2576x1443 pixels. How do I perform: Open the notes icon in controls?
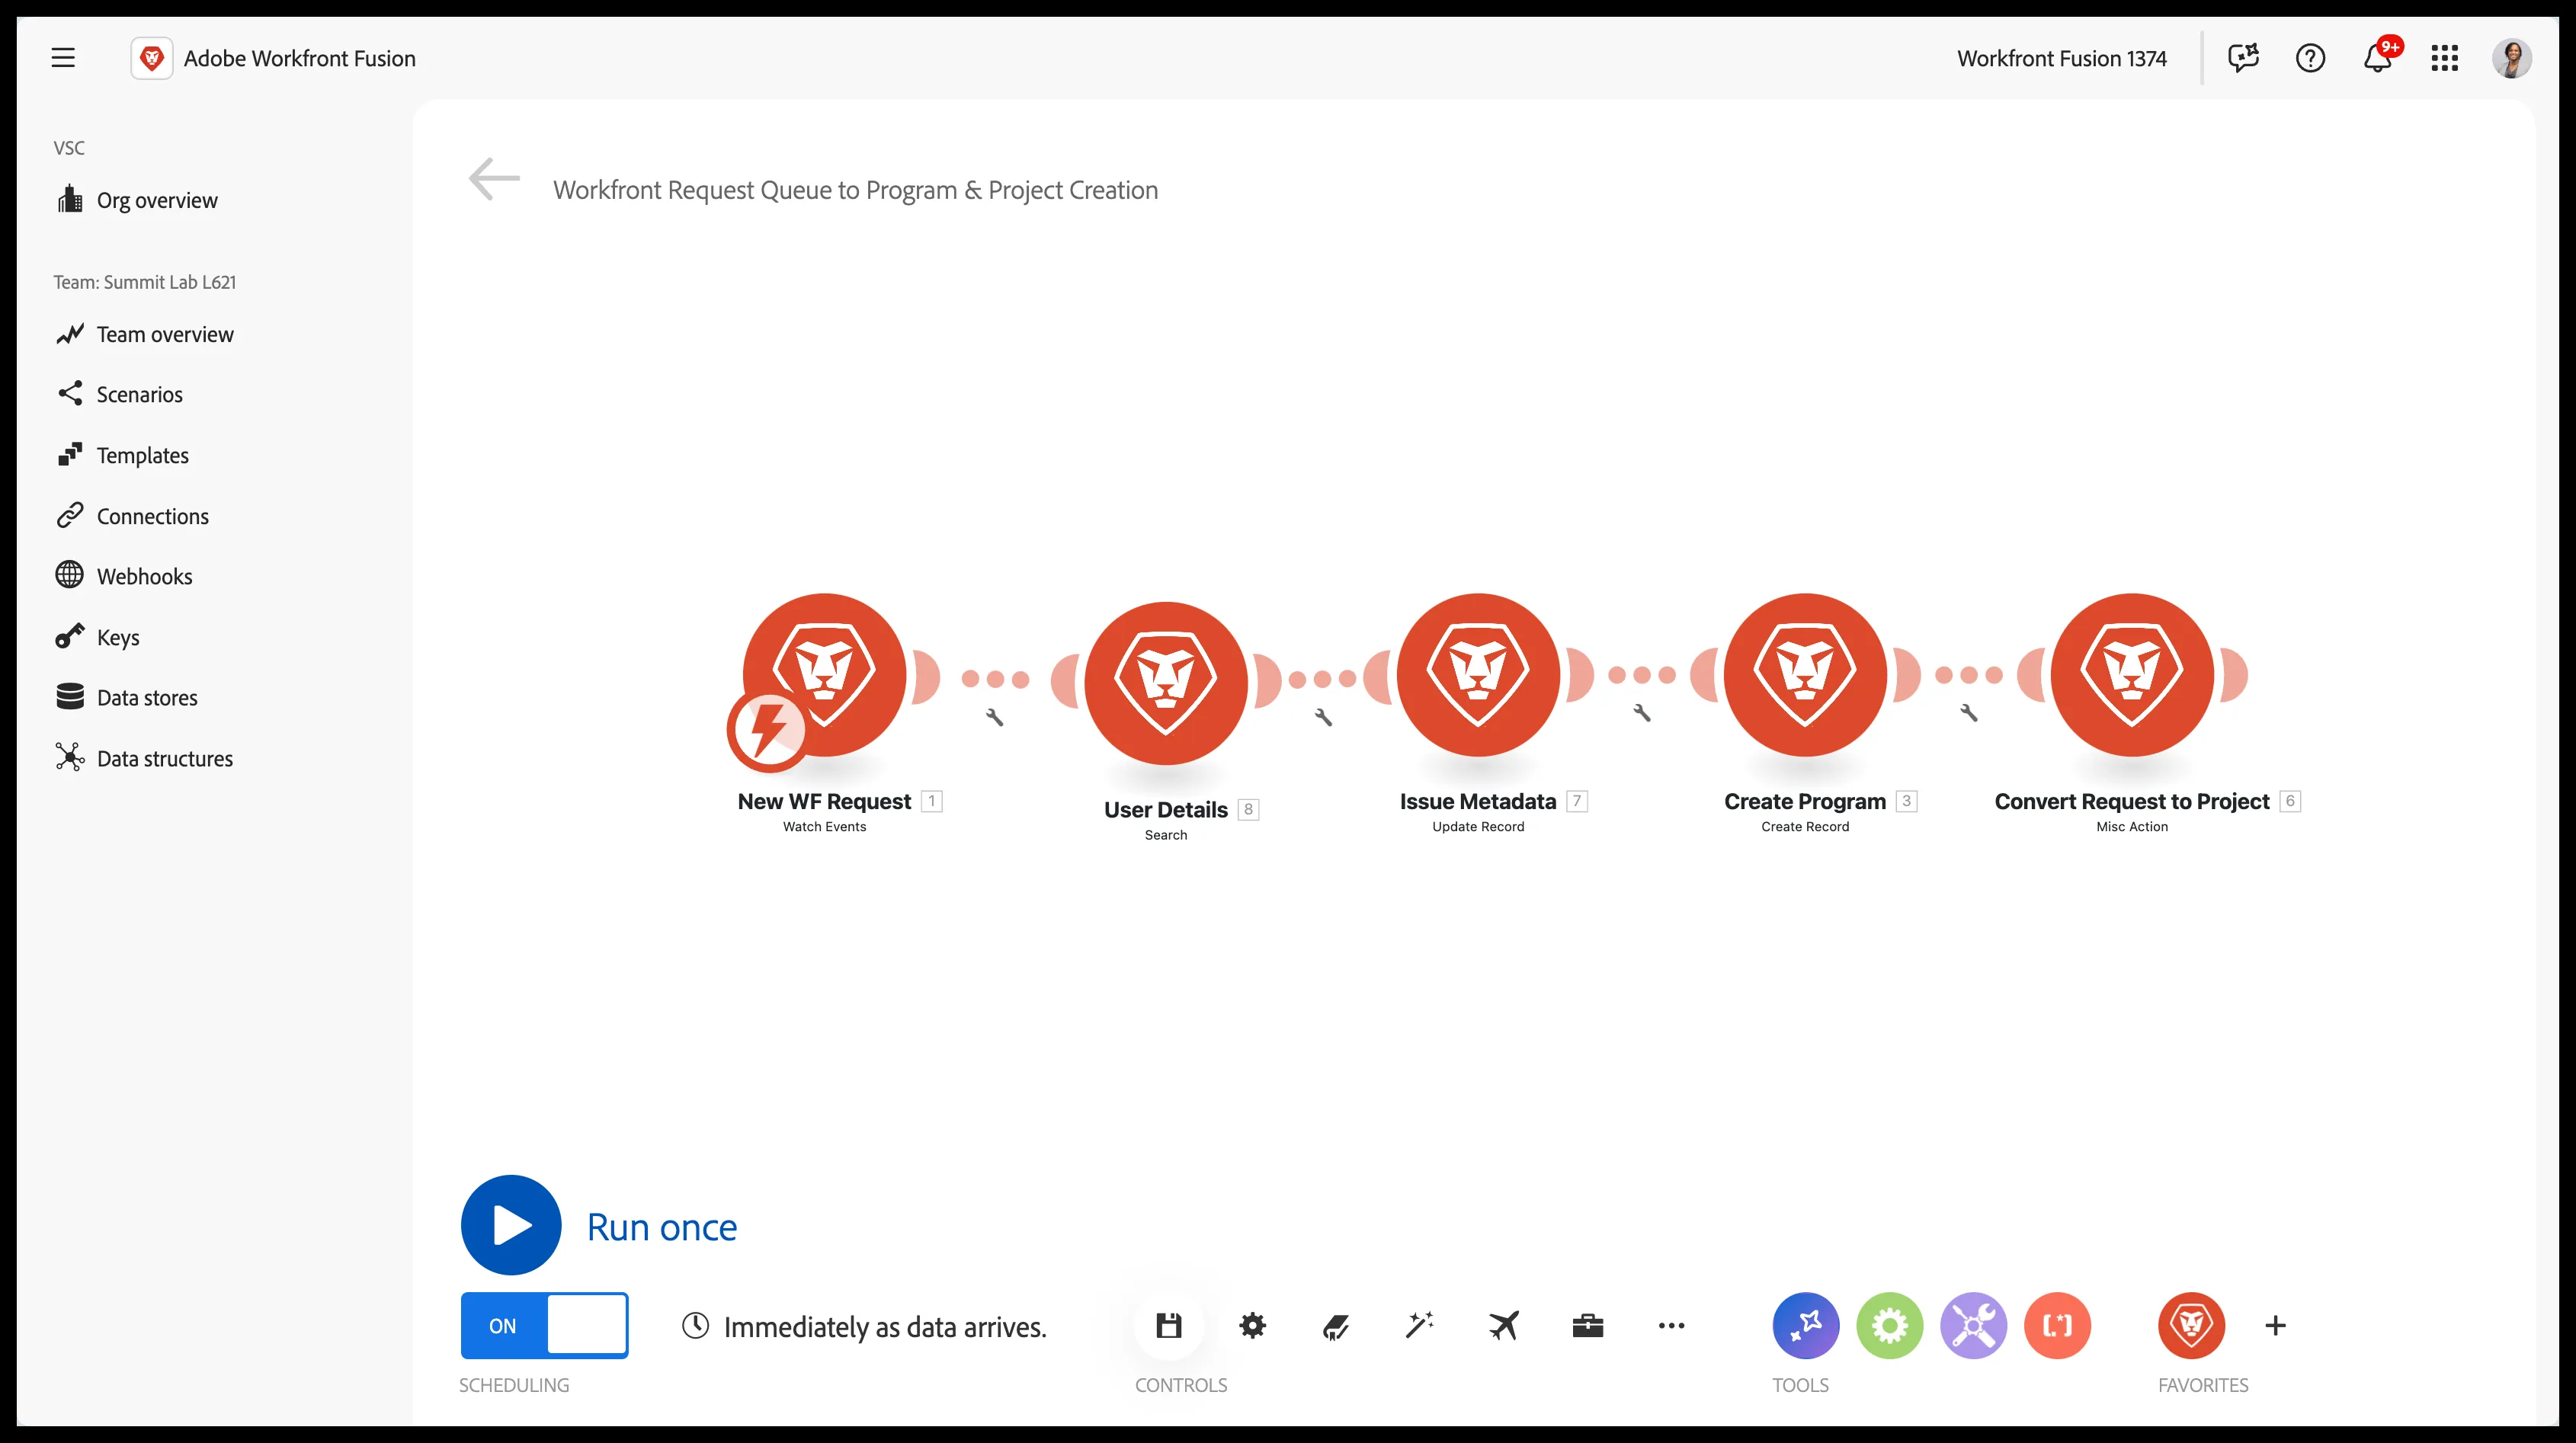1336,1326
